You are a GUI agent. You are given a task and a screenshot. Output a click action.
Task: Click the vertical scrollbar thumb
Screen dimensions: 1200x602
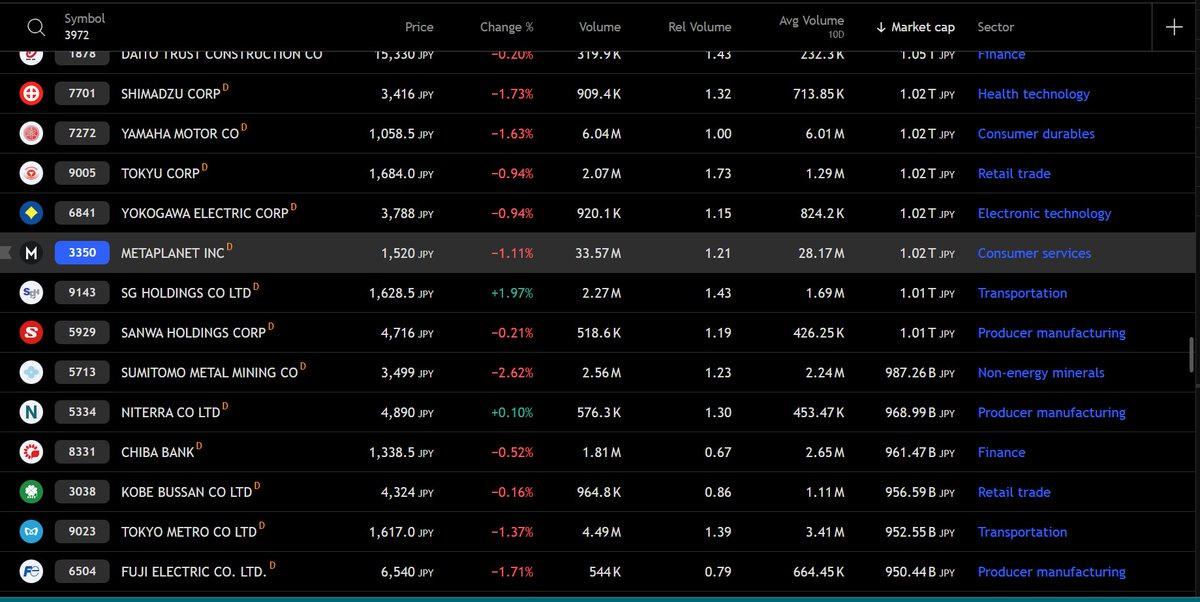1190,354
